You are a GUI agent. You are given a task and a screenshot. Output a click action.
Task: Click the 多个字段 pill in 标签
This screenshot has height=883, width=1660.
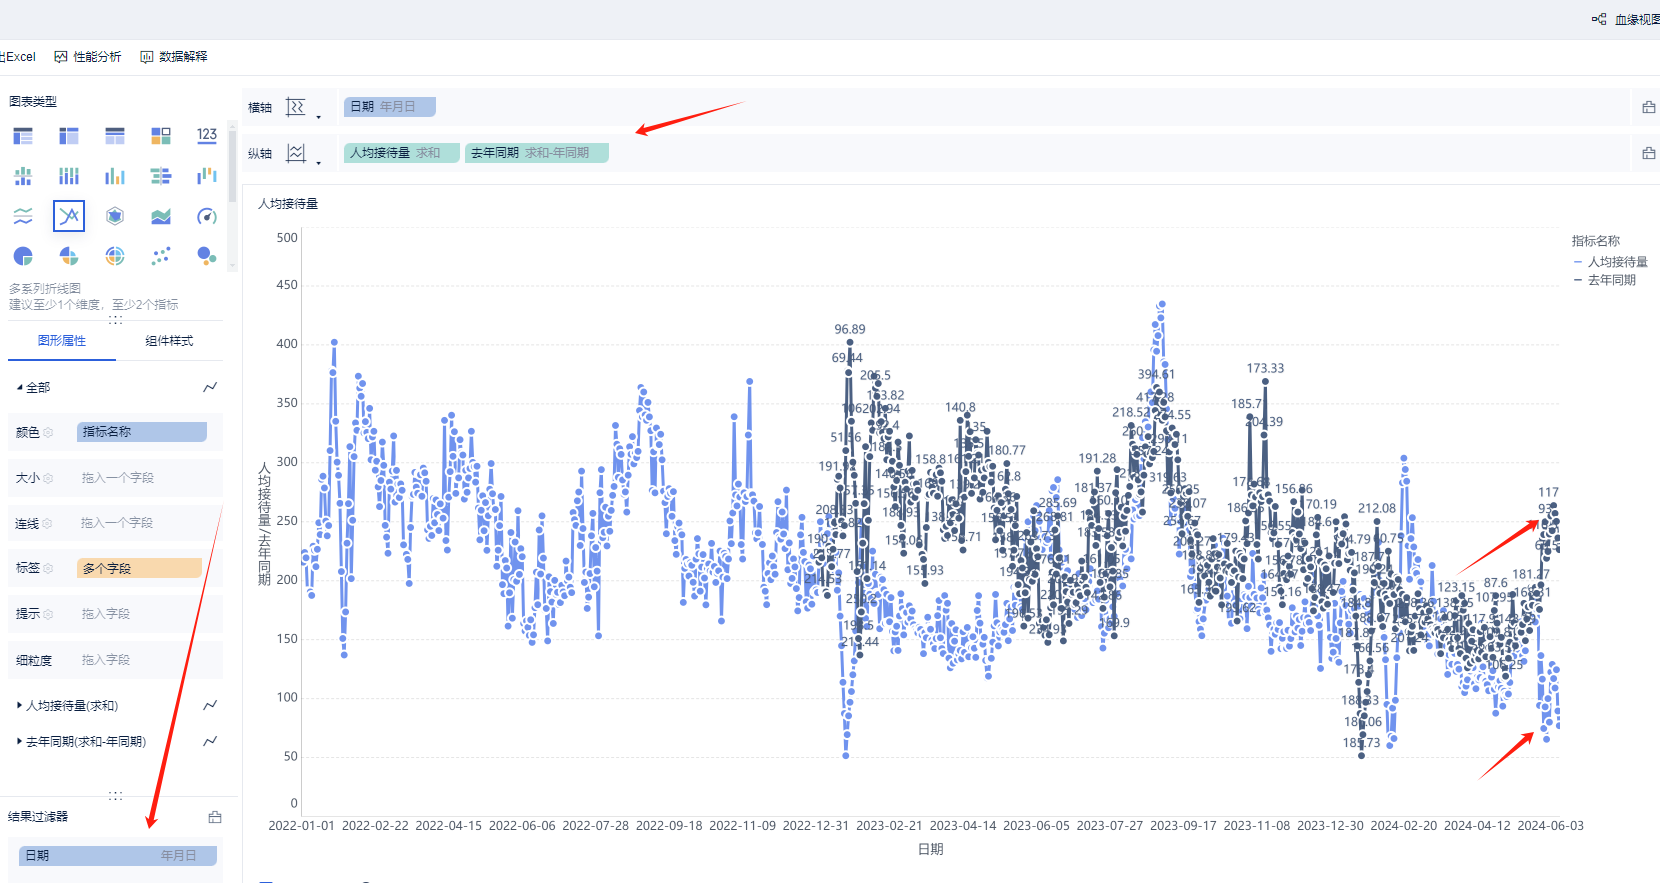tap(140, 568)
